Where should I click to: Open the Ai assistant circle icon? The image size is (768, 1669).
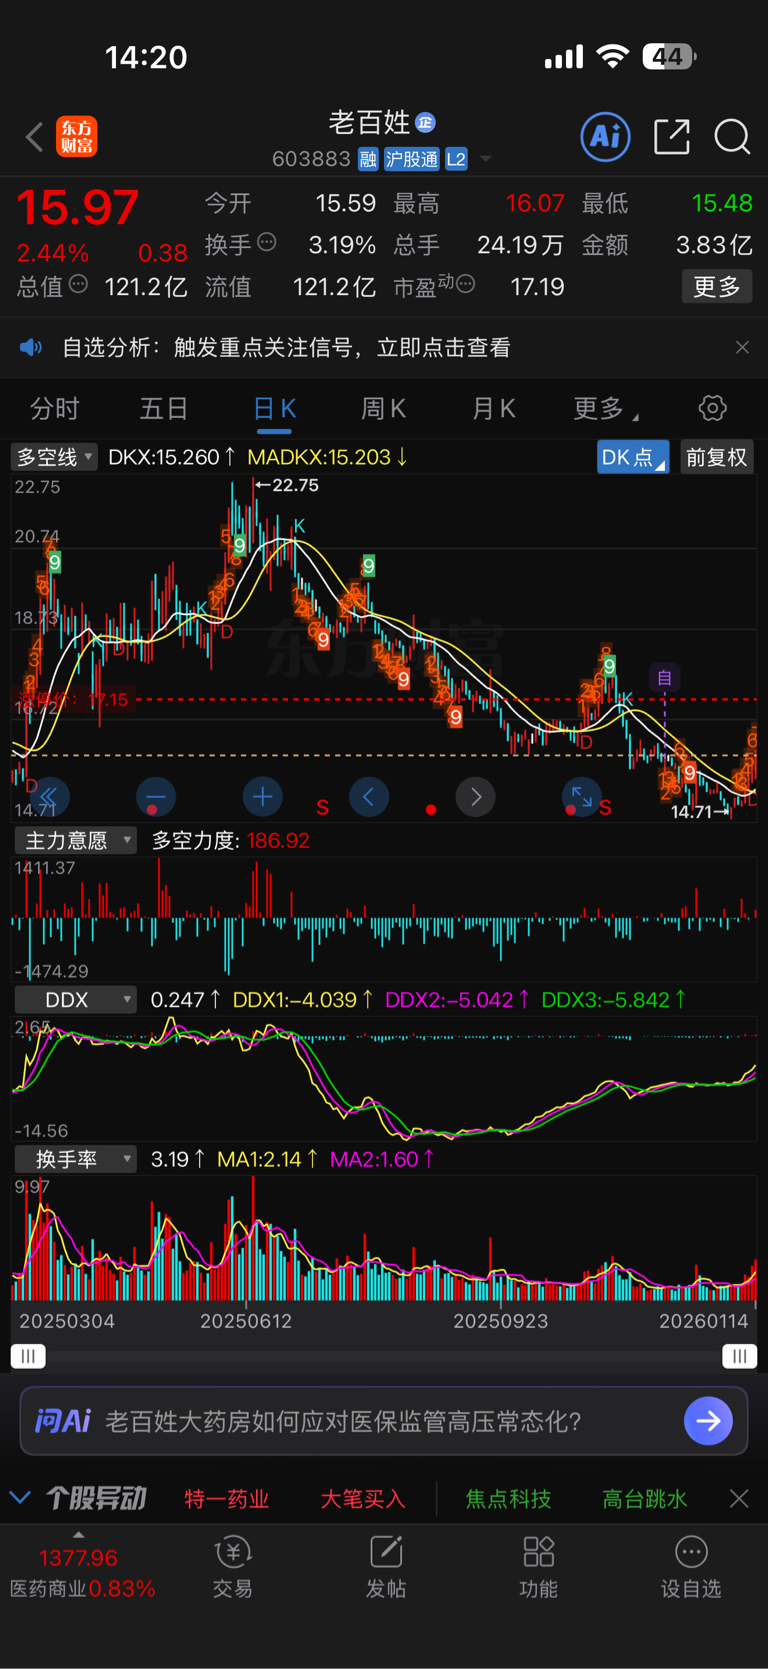[x=606, y=136]
